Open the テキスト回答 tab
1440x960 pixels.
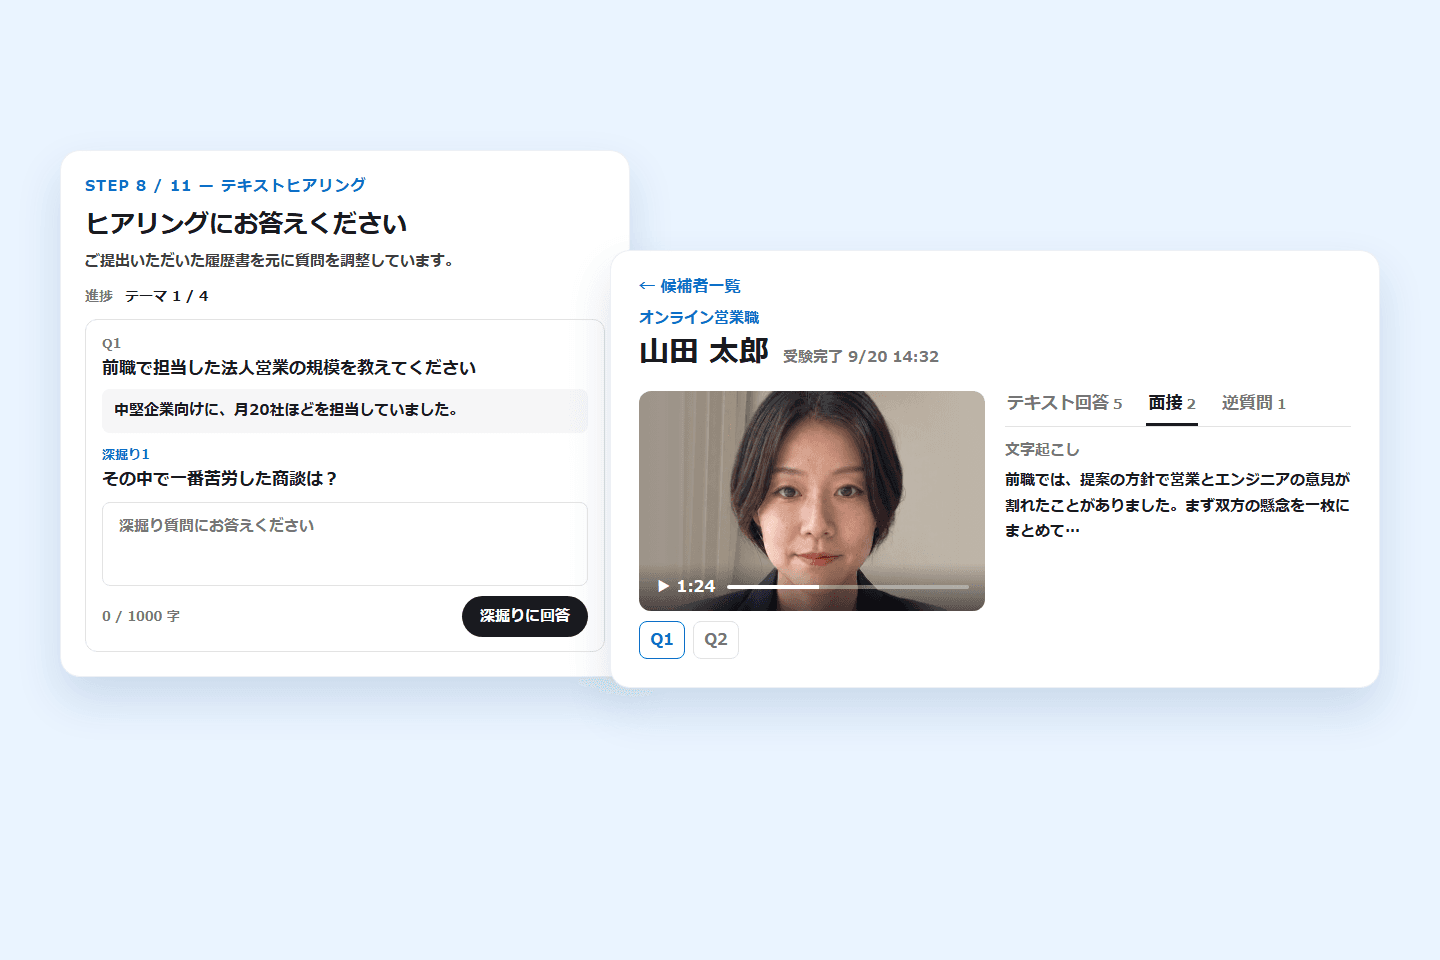pyautogui.click(x=1064, y=403)
